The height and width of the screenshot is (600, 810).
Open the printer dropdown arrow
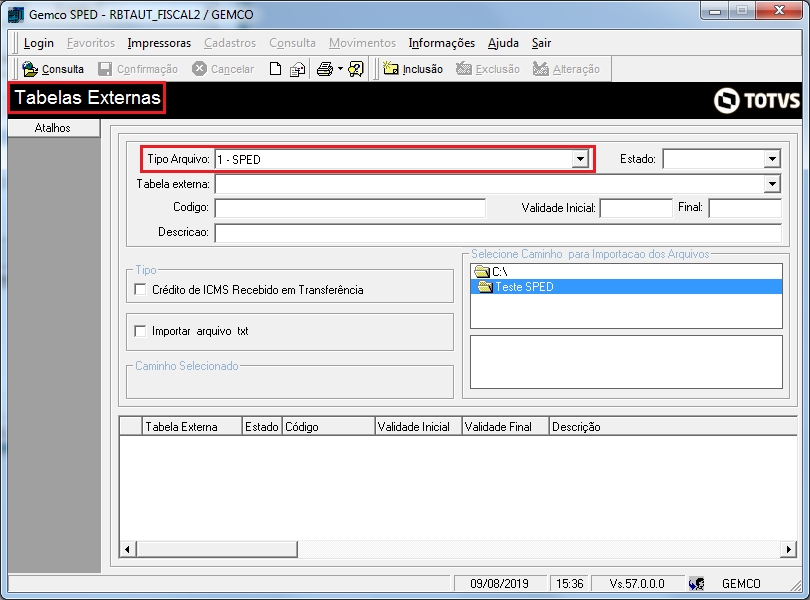(x=340, y=69)
